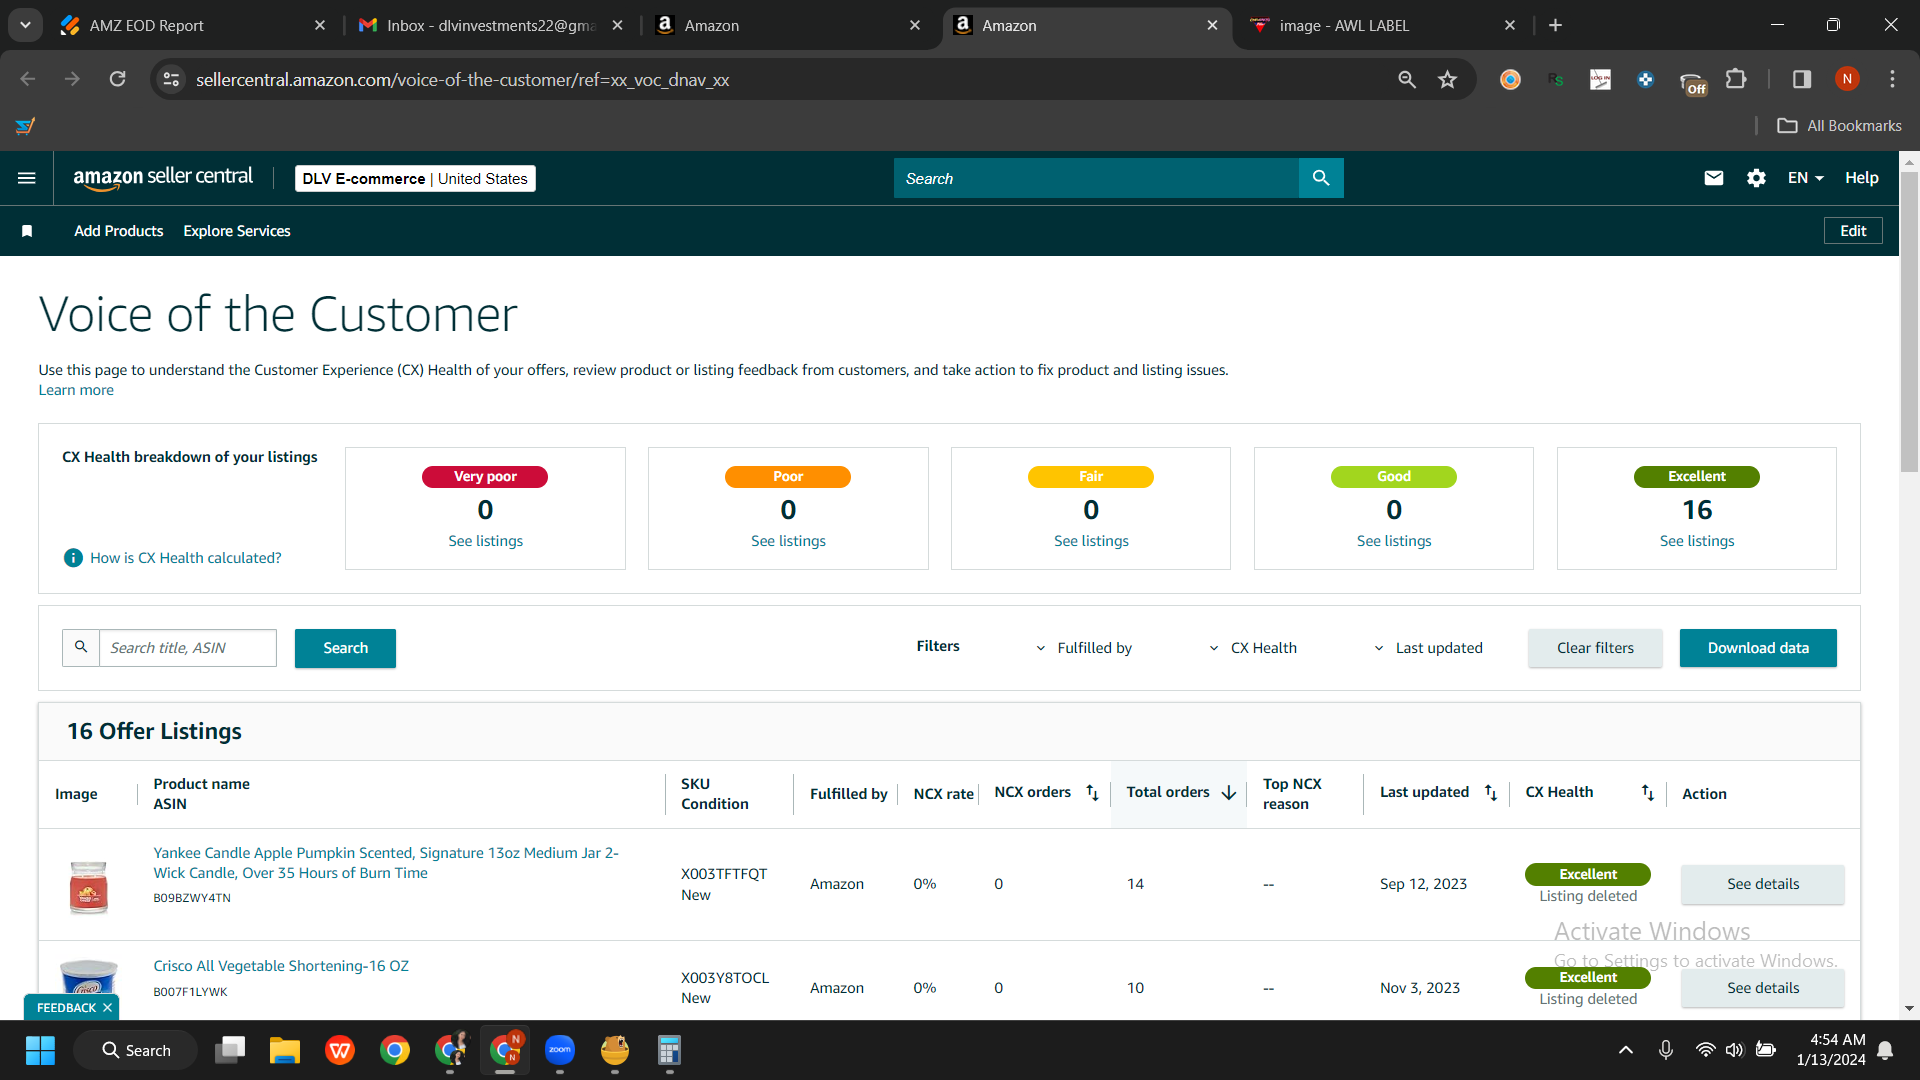The width and height of the screenshot is (1920, 1080).
Task: Click the header search magnifier button
Action: [1321, 178]
